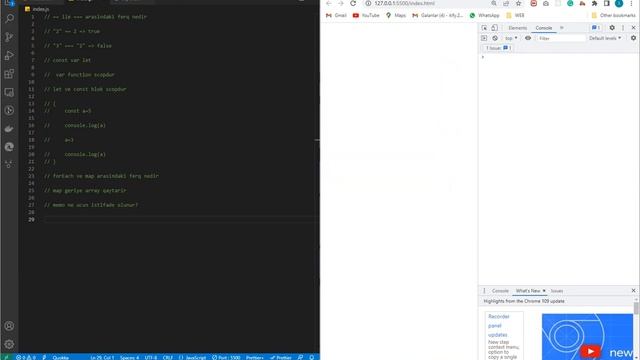Screen dimensions: 640x360
Task: Change indentation via Spaces: 4
Action: pyautogui.click(x=129, y=357)
